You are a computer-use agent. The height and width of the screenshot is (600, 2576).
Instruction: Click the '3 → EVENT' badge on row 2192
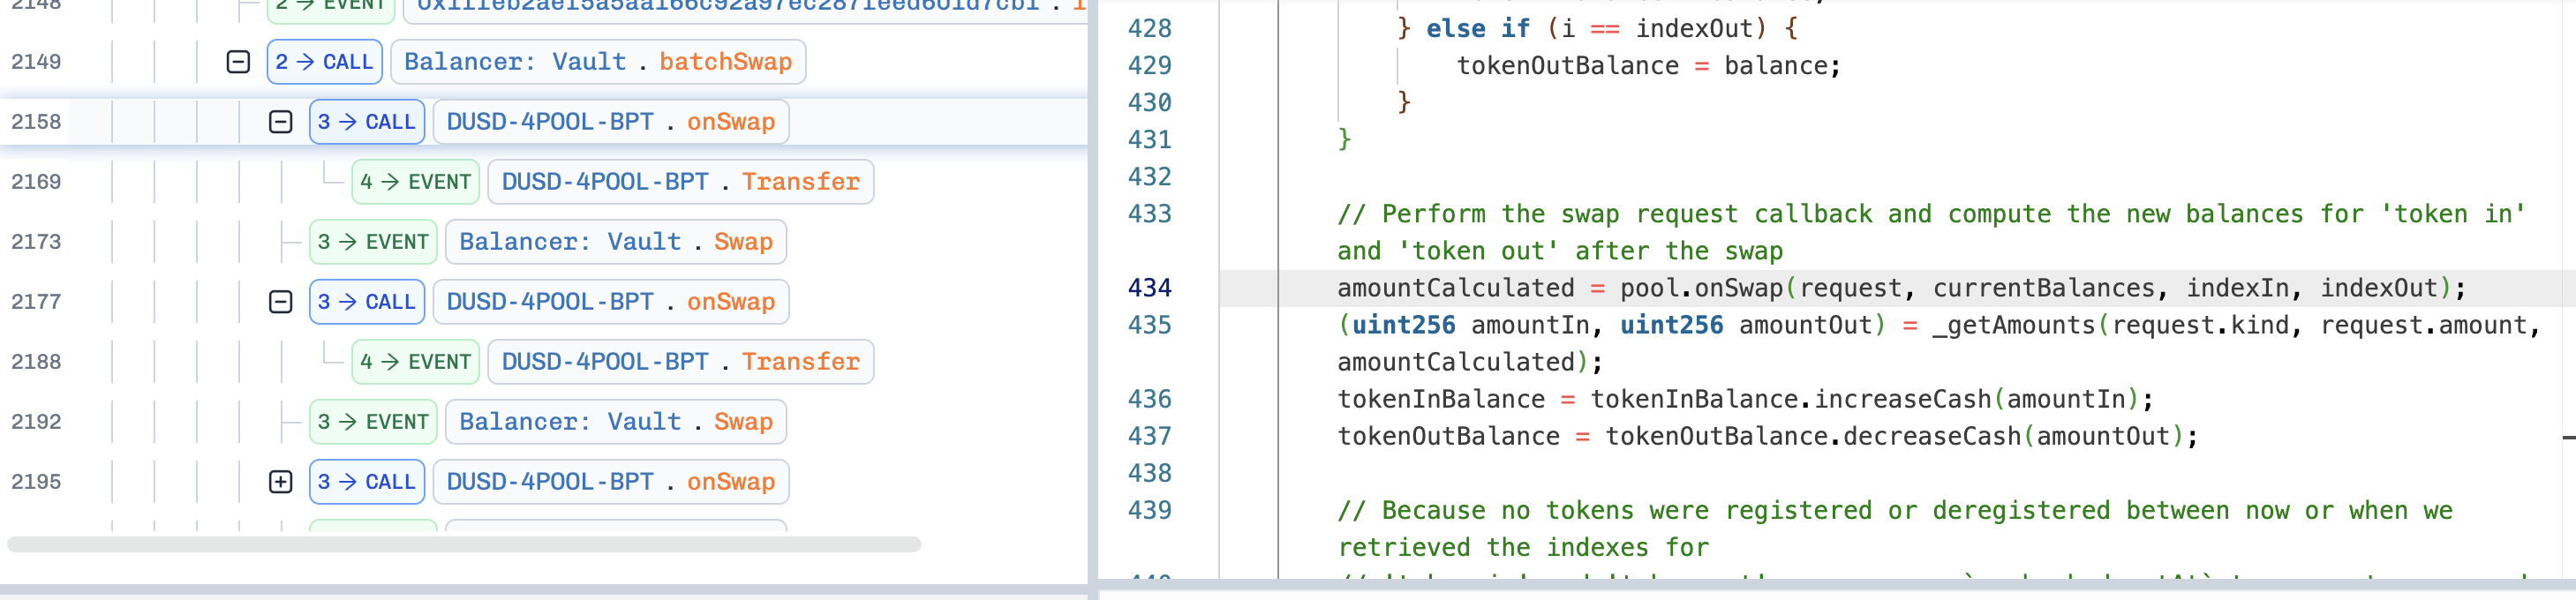(x=373, y=422)
